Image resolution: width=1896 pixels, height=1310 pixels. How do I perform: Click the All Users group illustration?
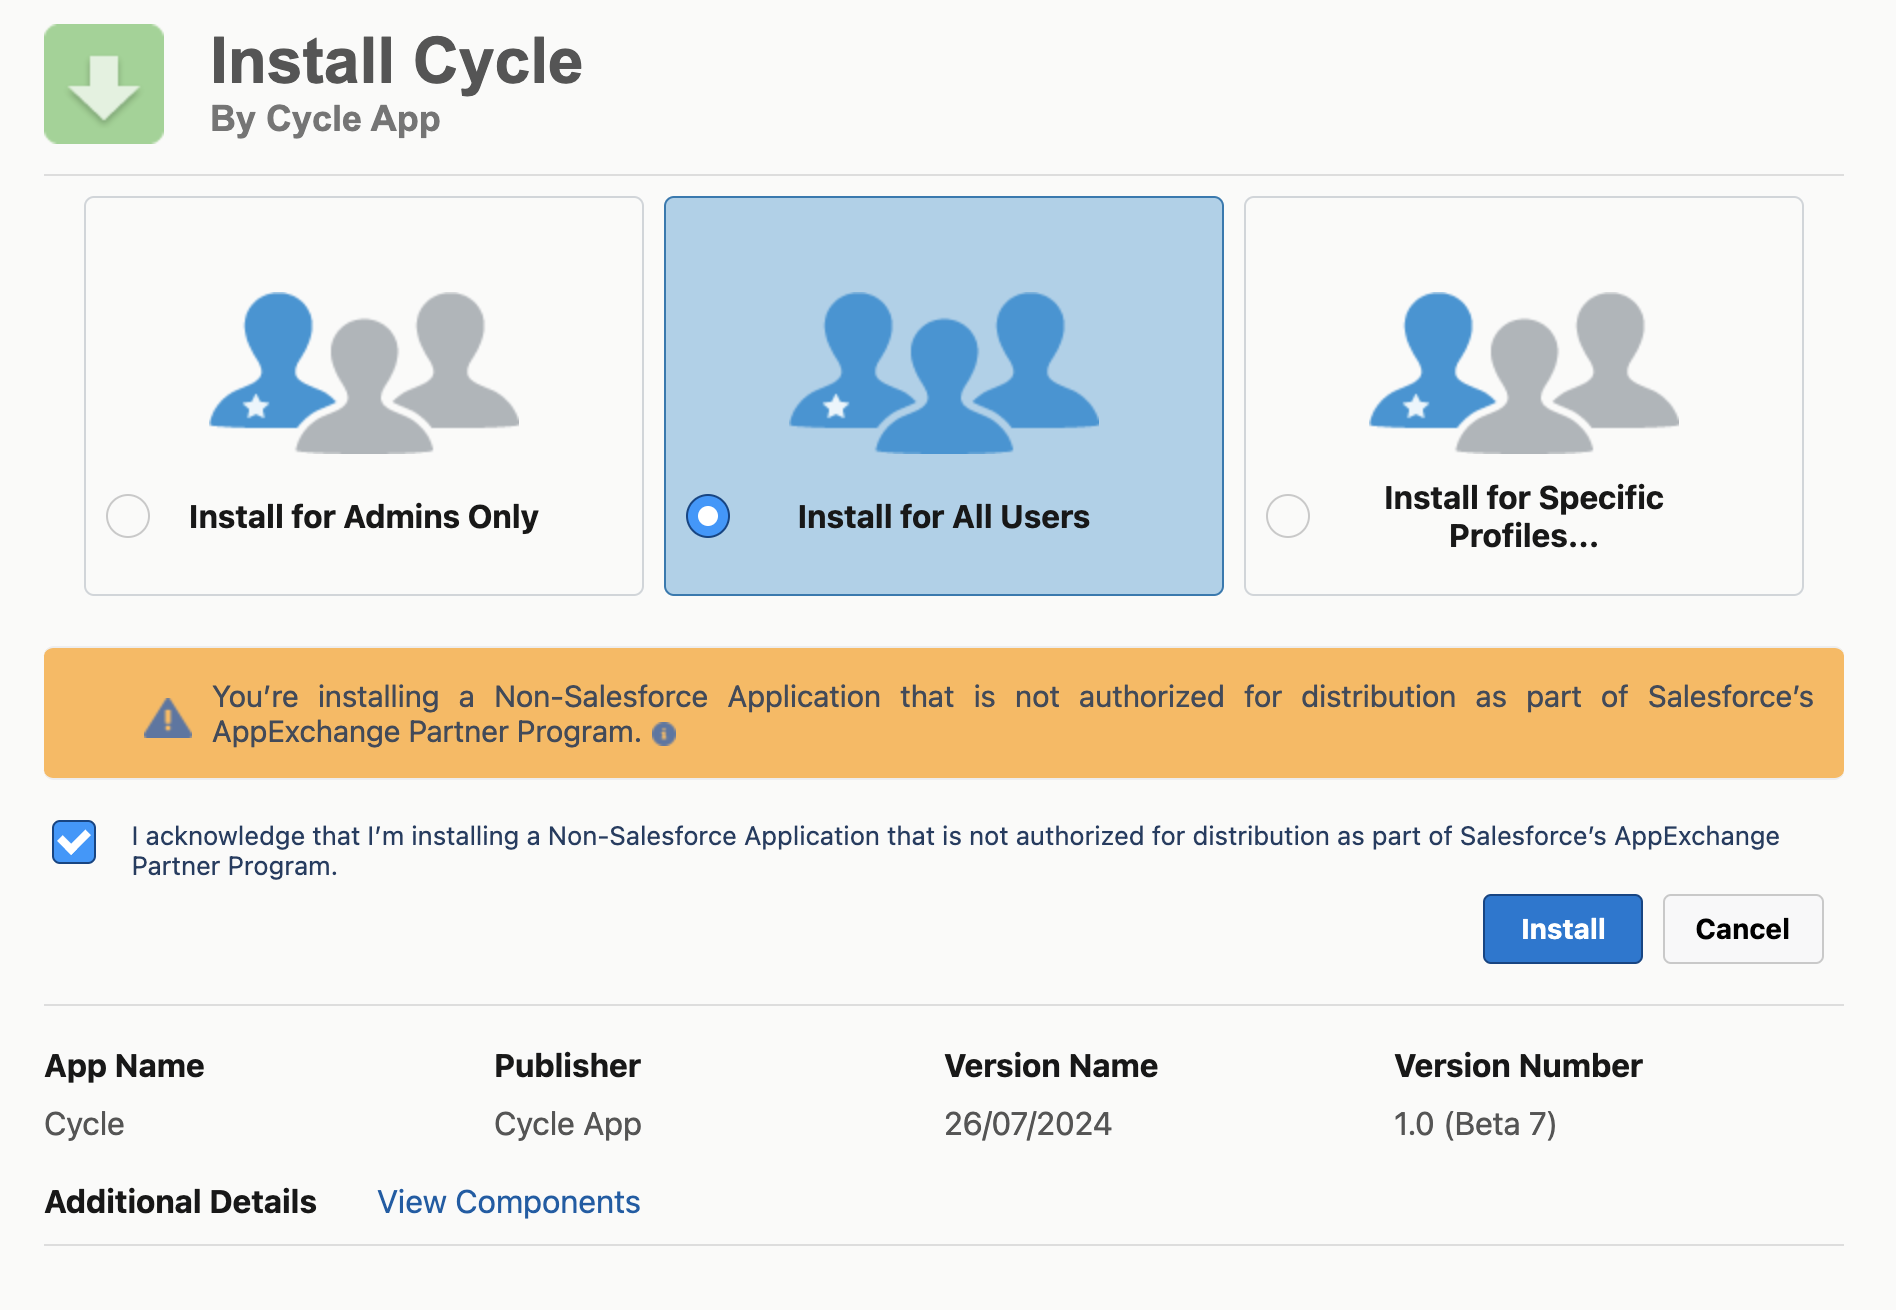(944, 372)
